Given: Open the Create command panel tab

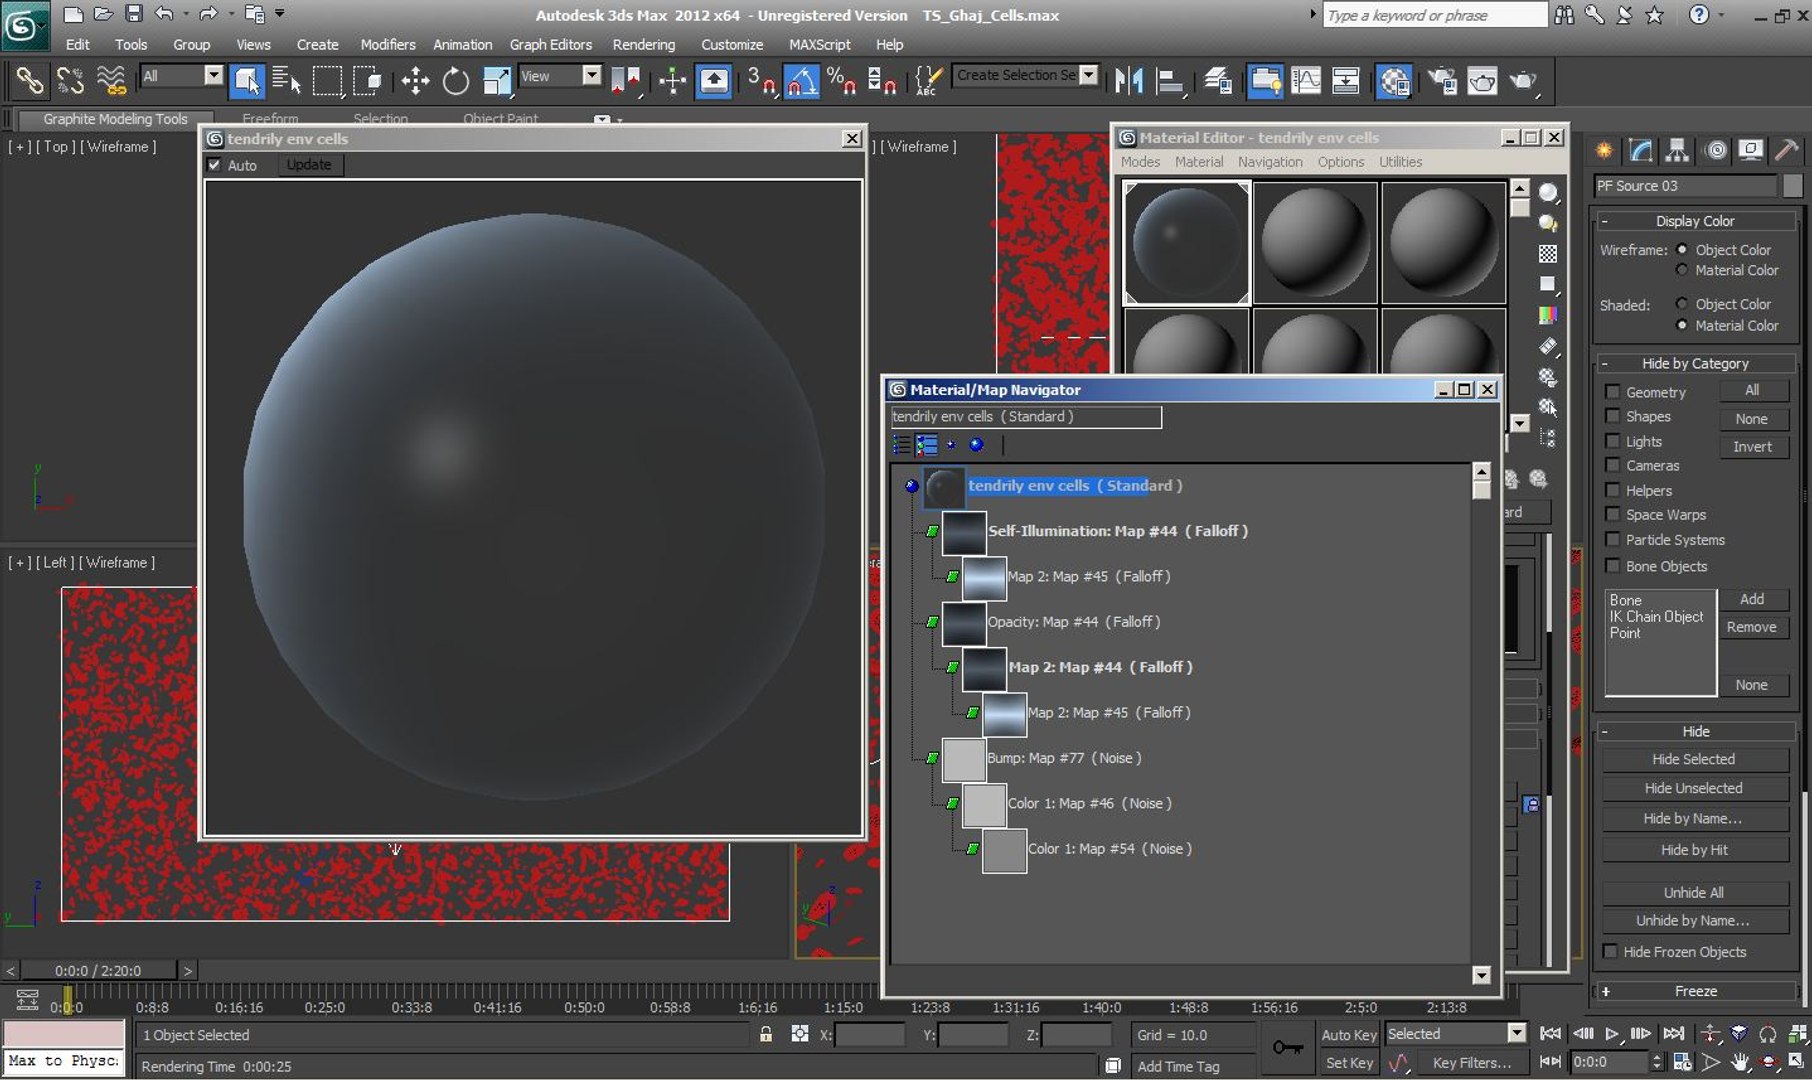Looking at the screenshot, I should tap(1604, 150).
